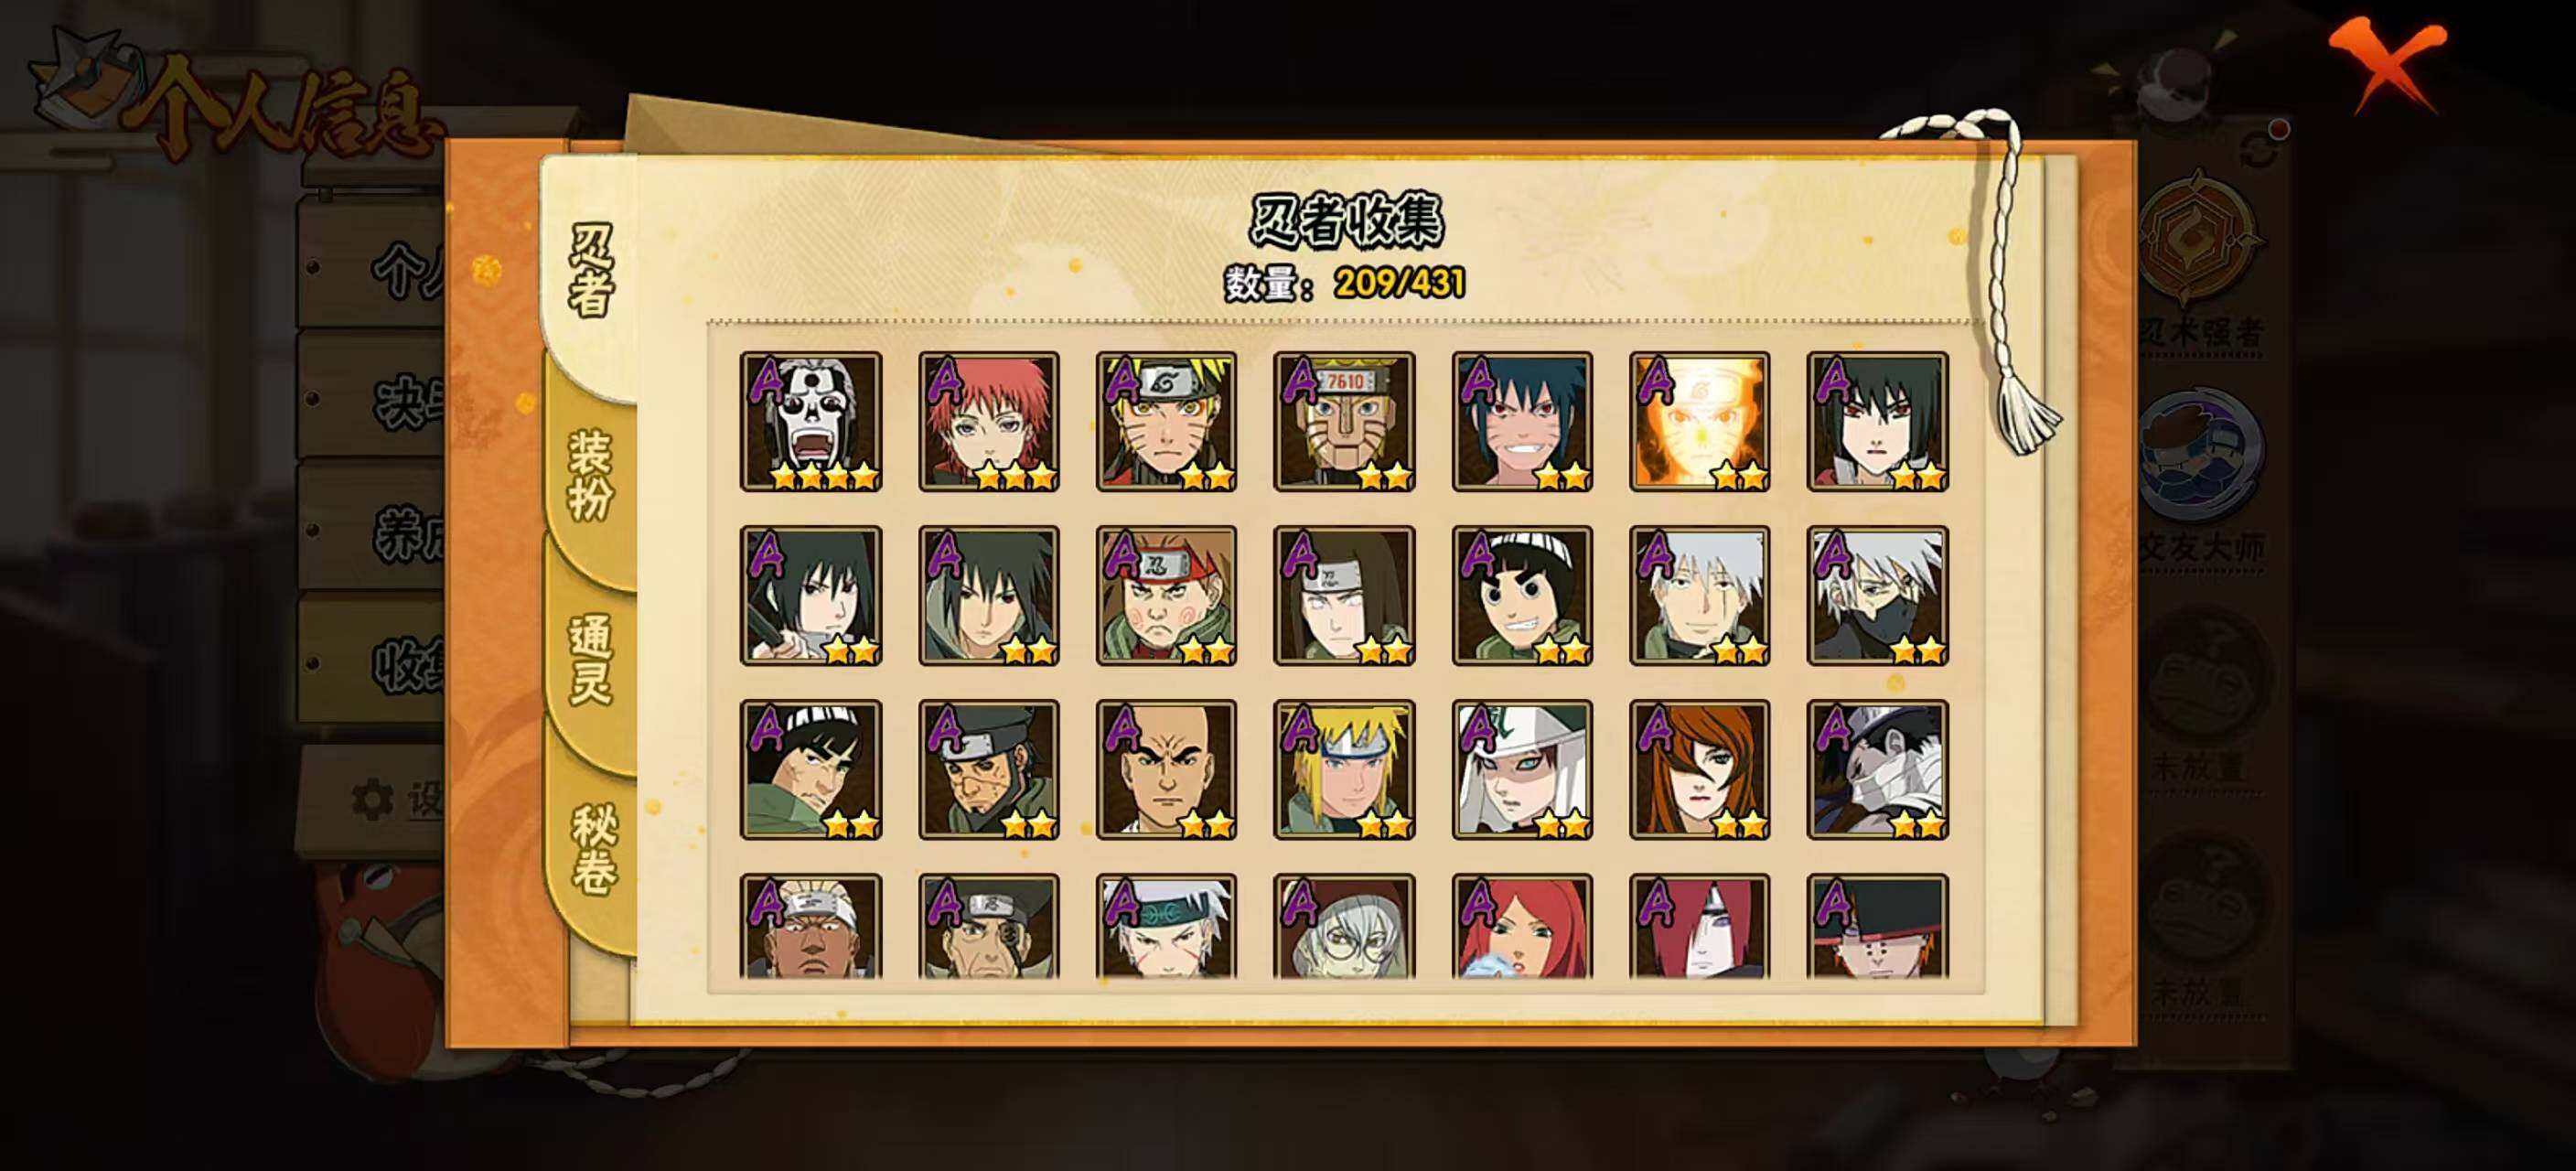The height and width of the screenshot is (1171, 2576).
Task: Select blonde Minato ninja portrait
Action: coord(1344,769)
